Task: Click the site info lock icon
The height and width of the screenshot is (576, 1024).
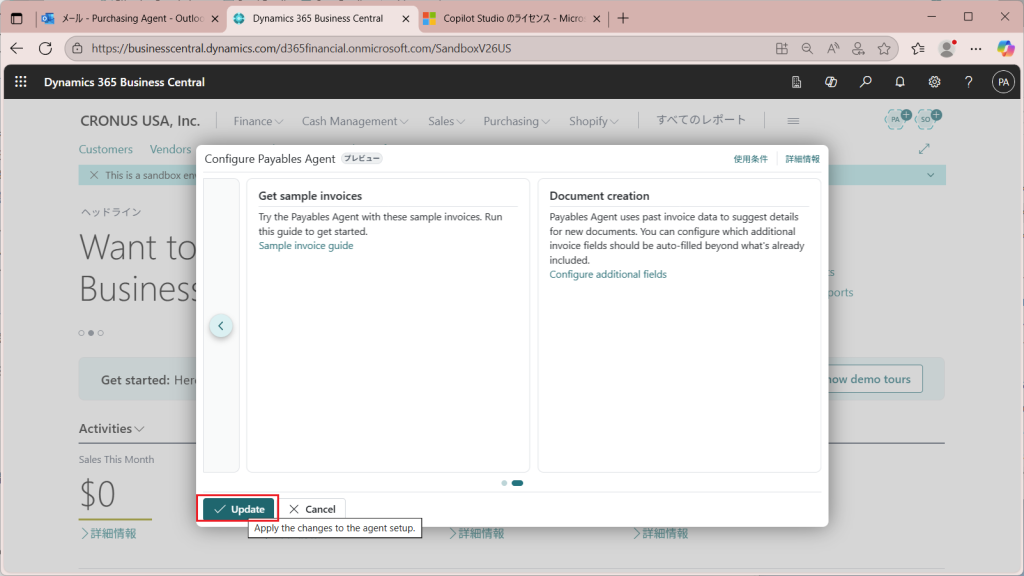Action: tap(77, 48)
